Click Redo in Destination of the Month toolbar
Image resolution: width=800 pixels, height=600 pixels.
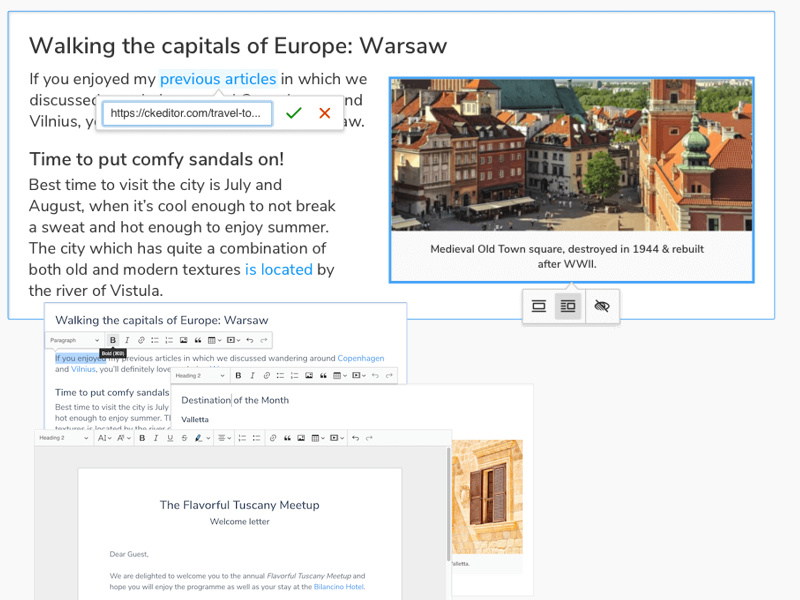pyautogui.click(x=389, y=376)
